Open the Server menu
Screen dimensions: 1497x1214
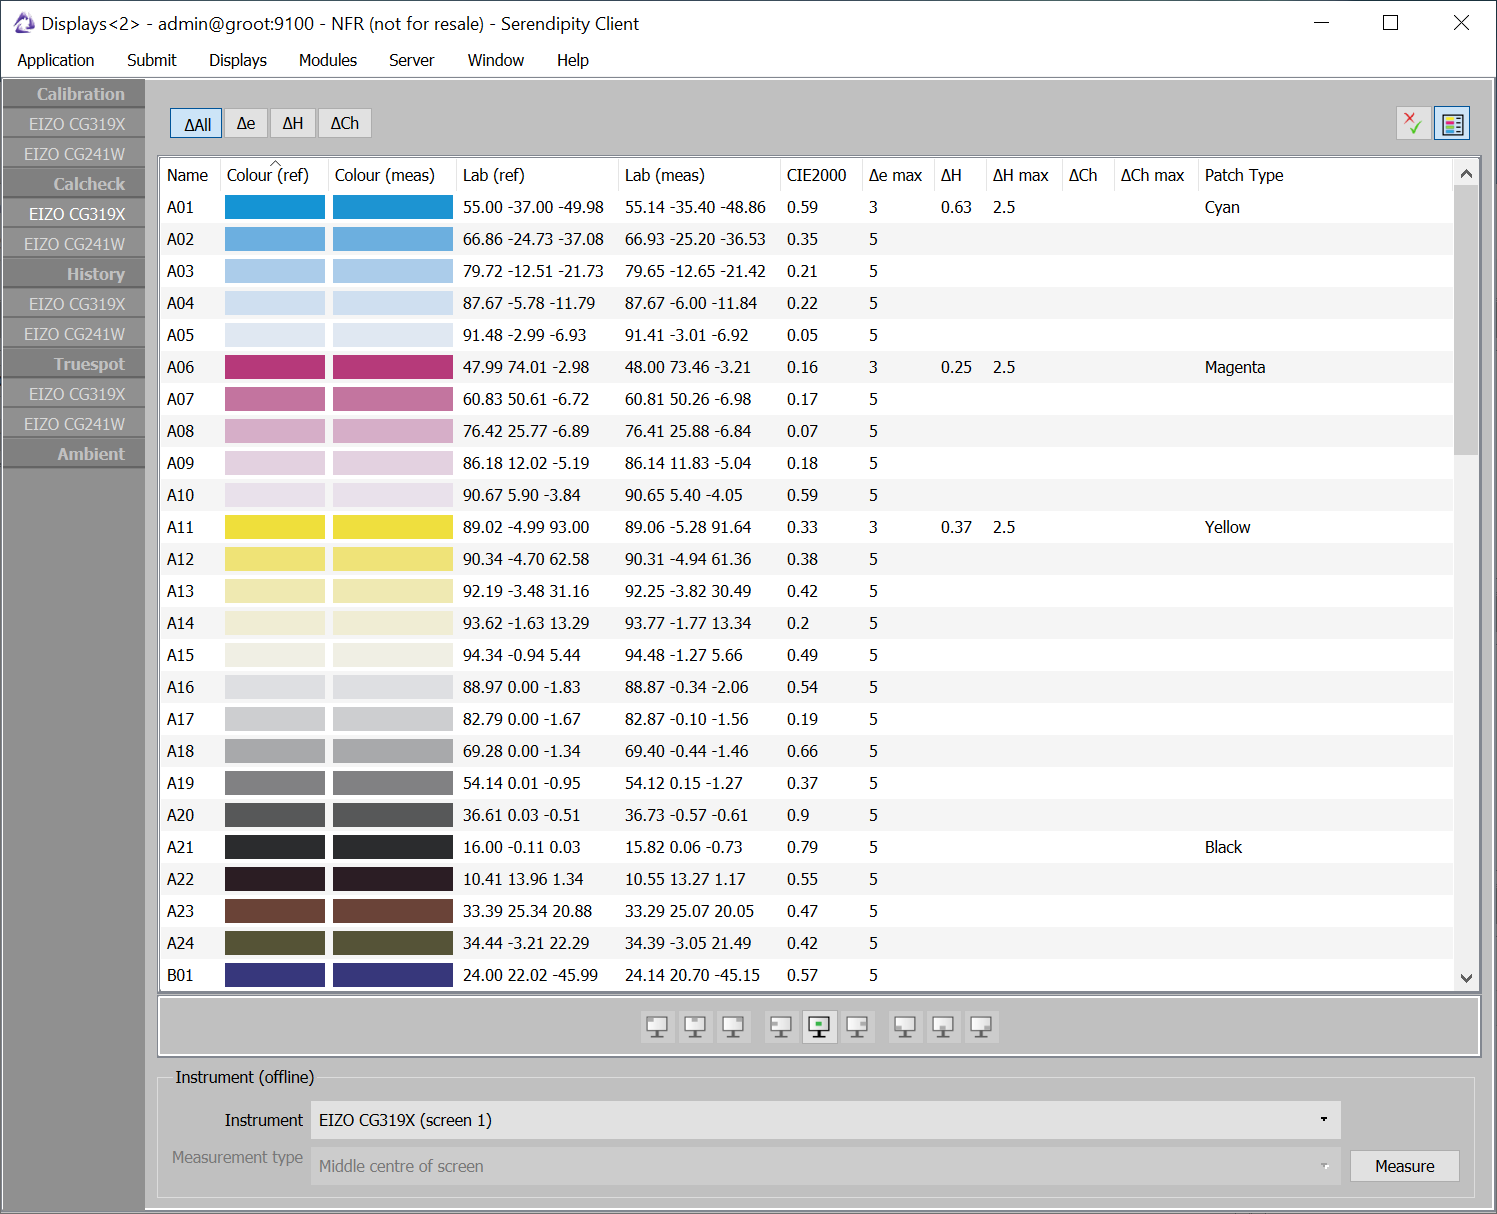coord(412,60)
